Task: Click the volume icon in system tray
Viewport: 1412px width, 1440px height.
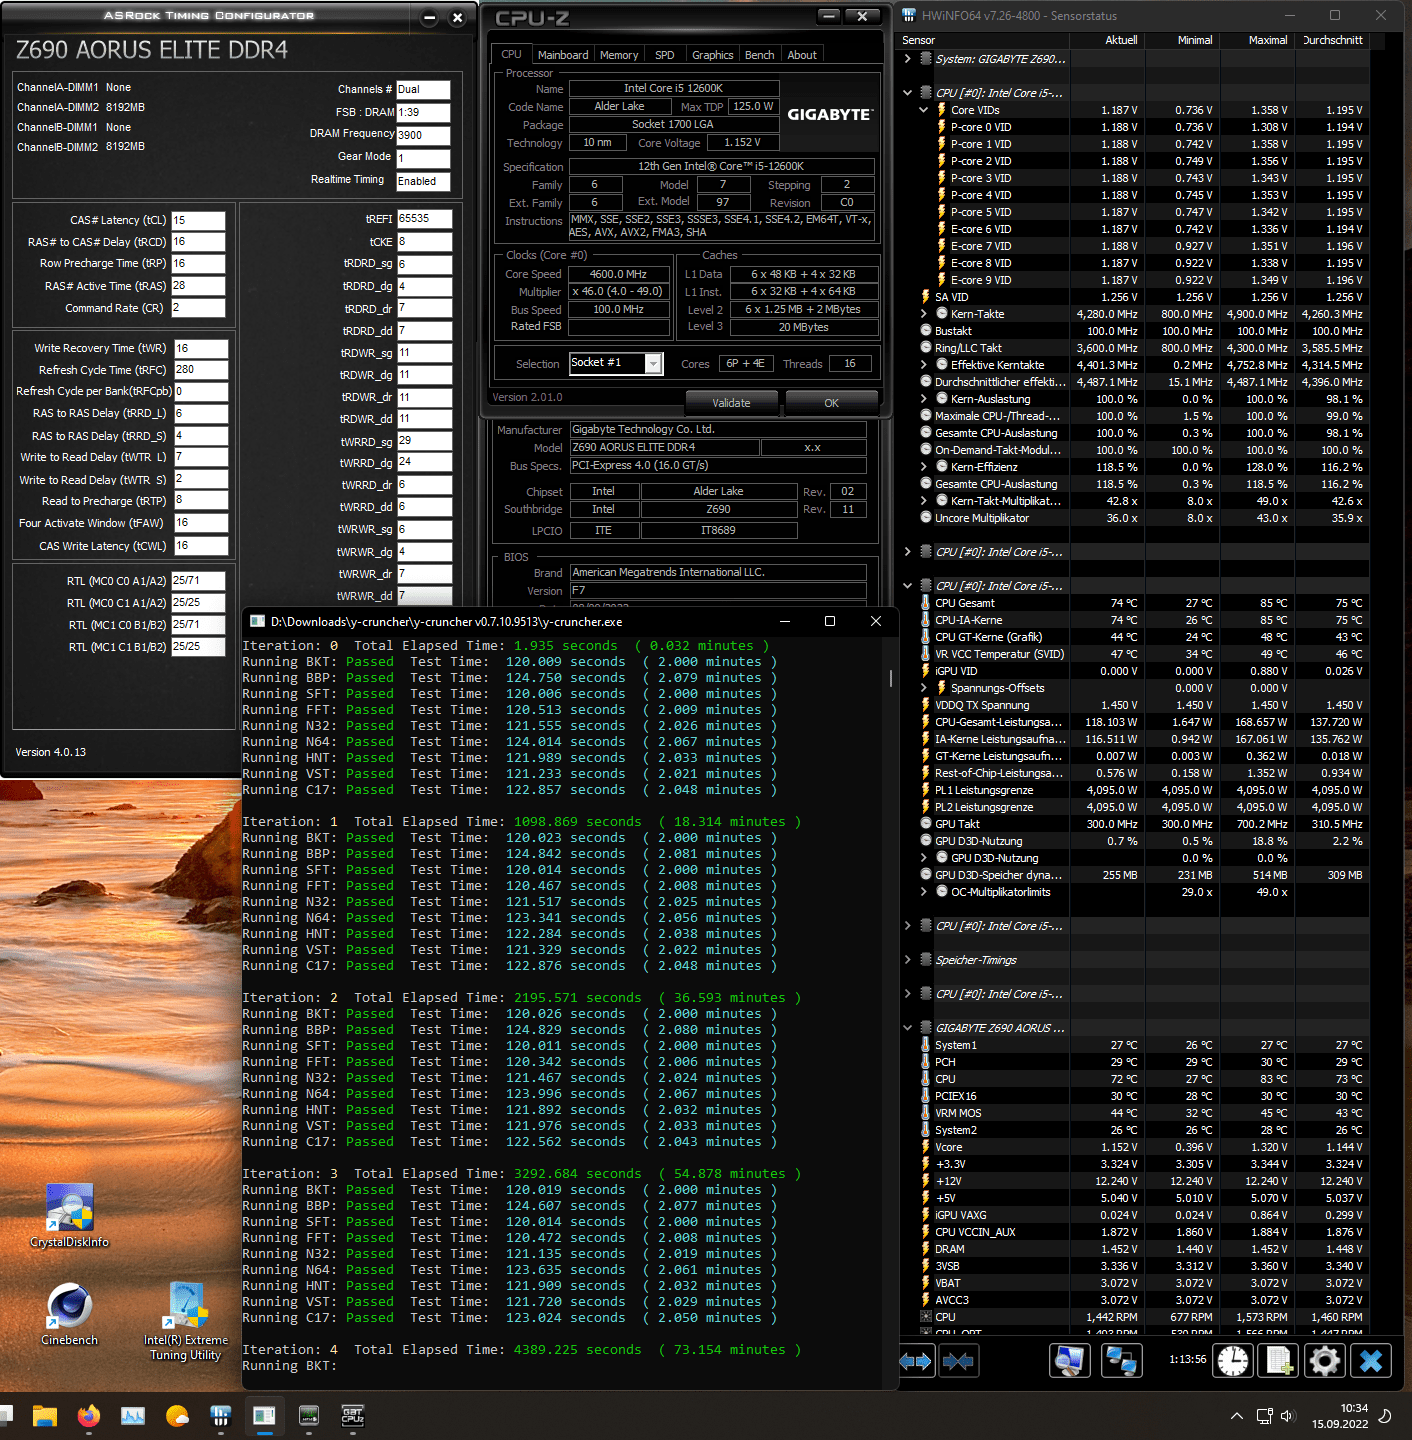Action: pos(1287,1416)
